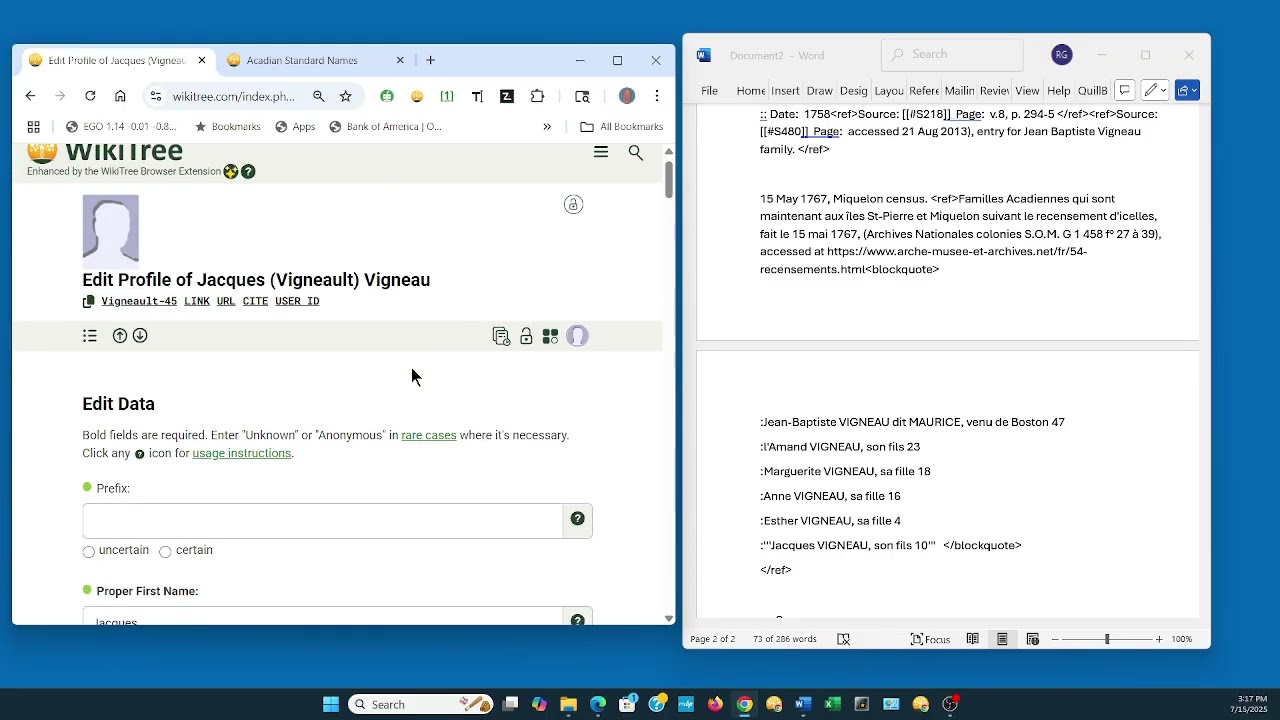Click the clipboard clock icon in profile toolbar
Viewport: 1280px width, 720px height.
[x=502, y=337]
